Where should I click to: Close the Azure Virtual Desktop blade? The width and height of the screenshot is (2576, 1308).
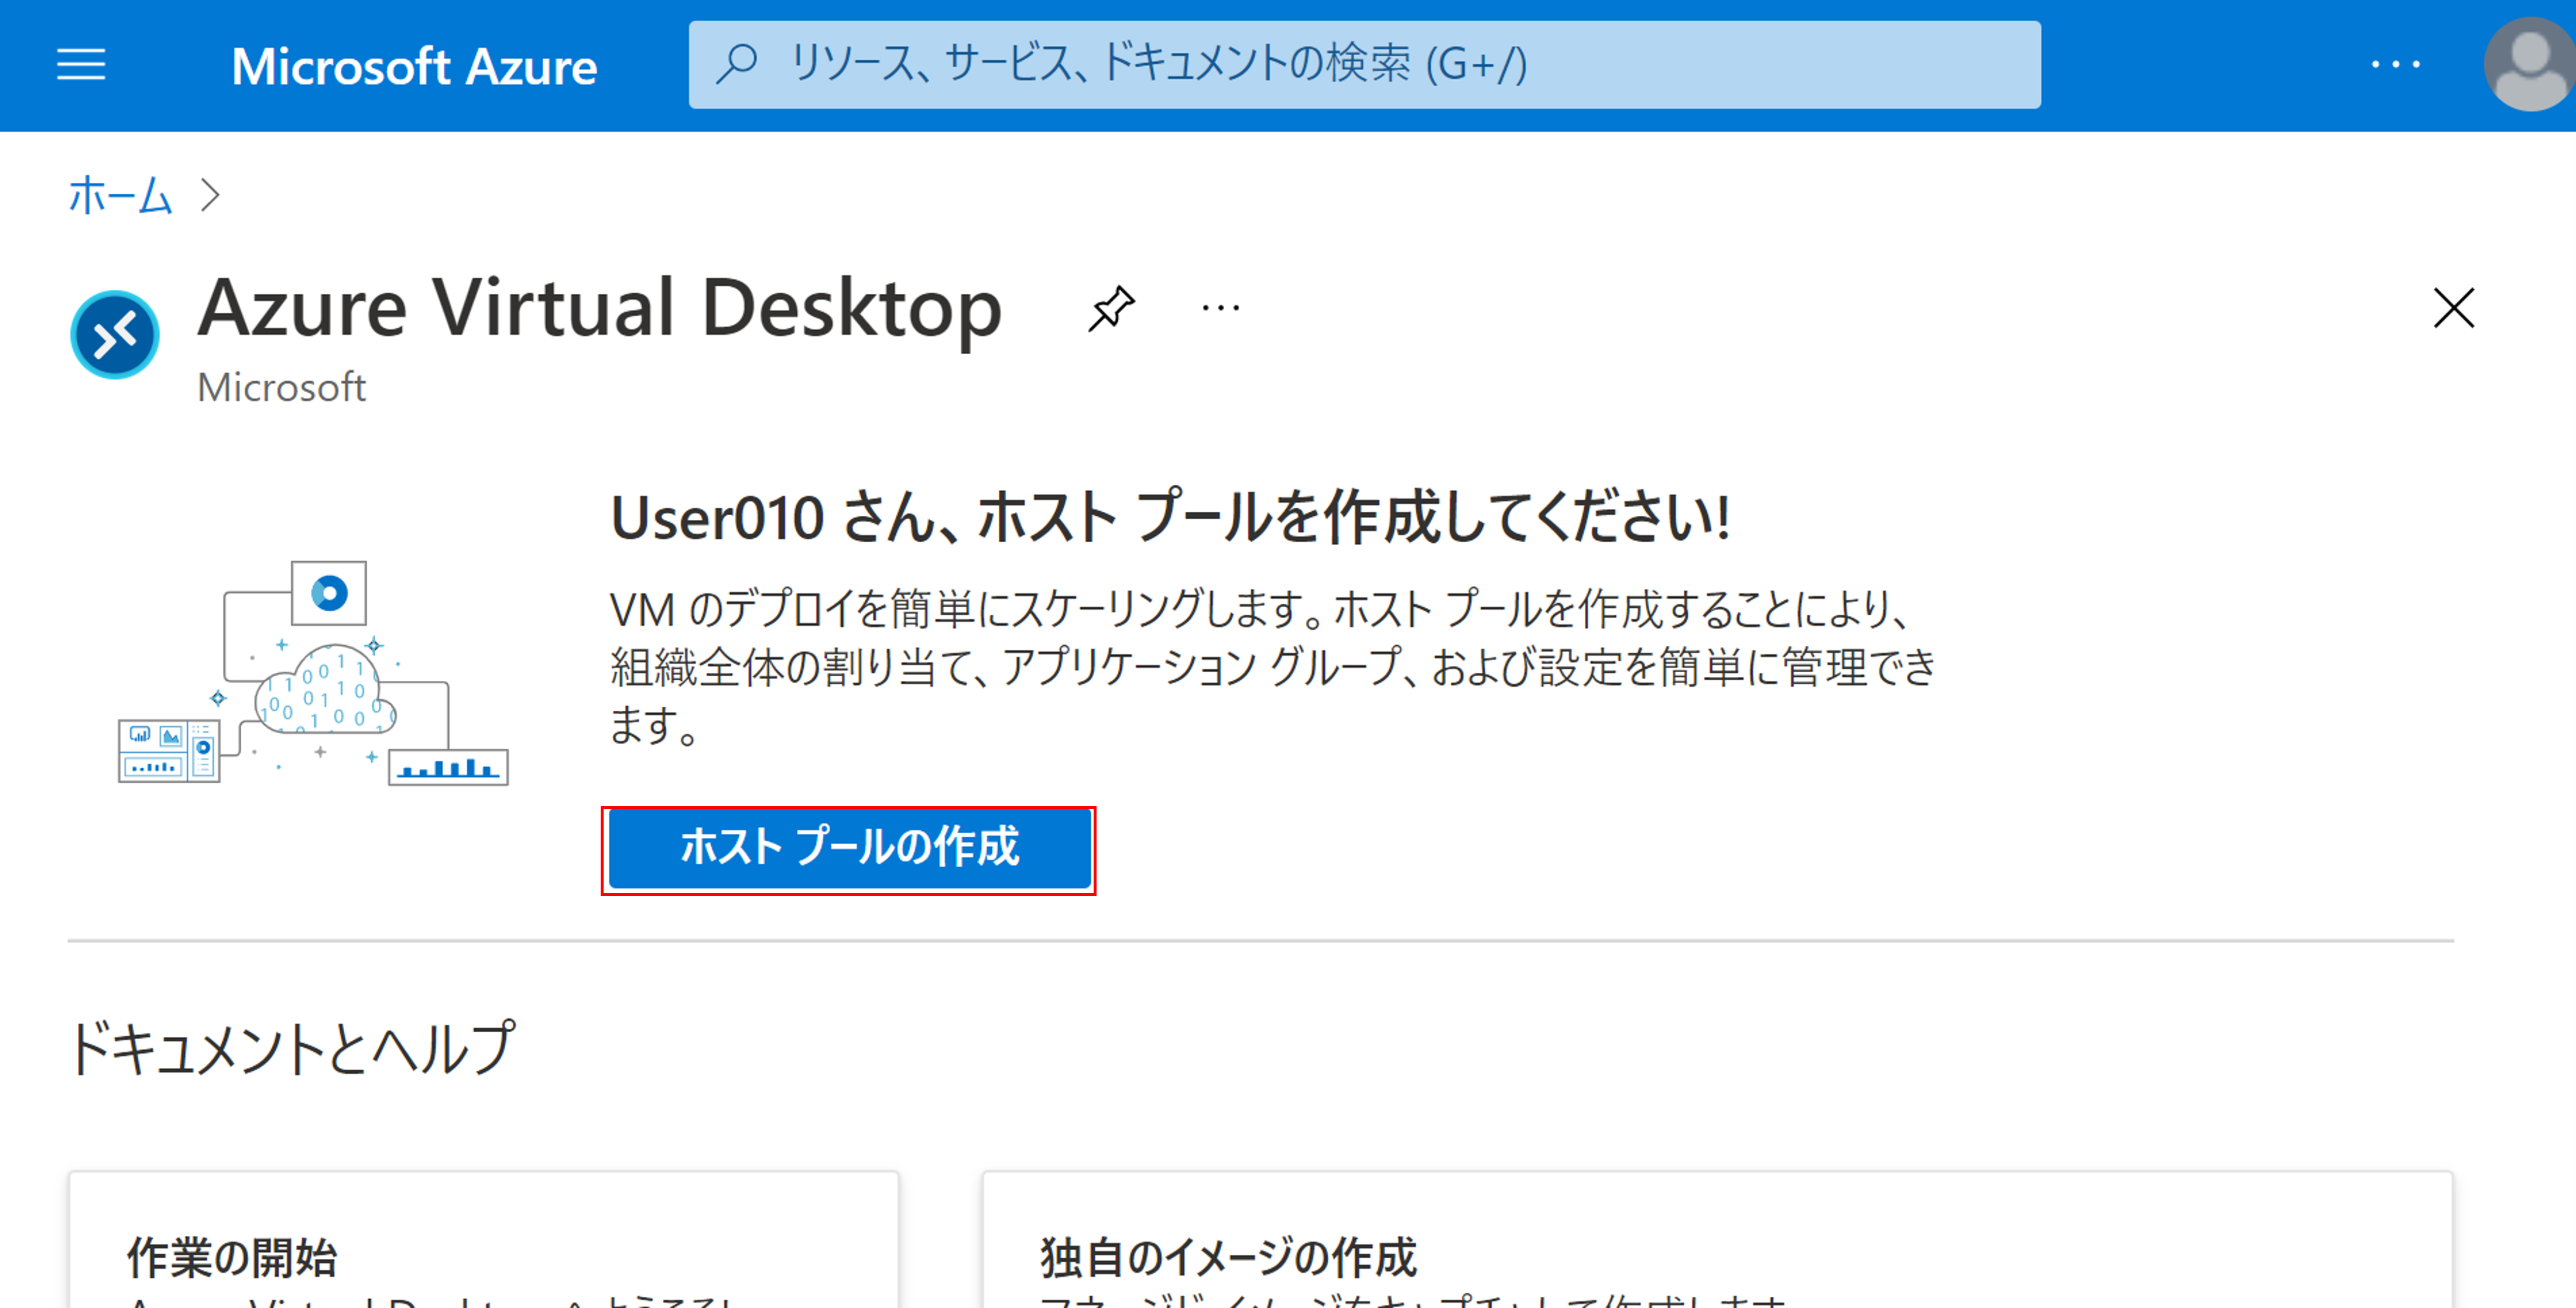(x=2453, y=308)
